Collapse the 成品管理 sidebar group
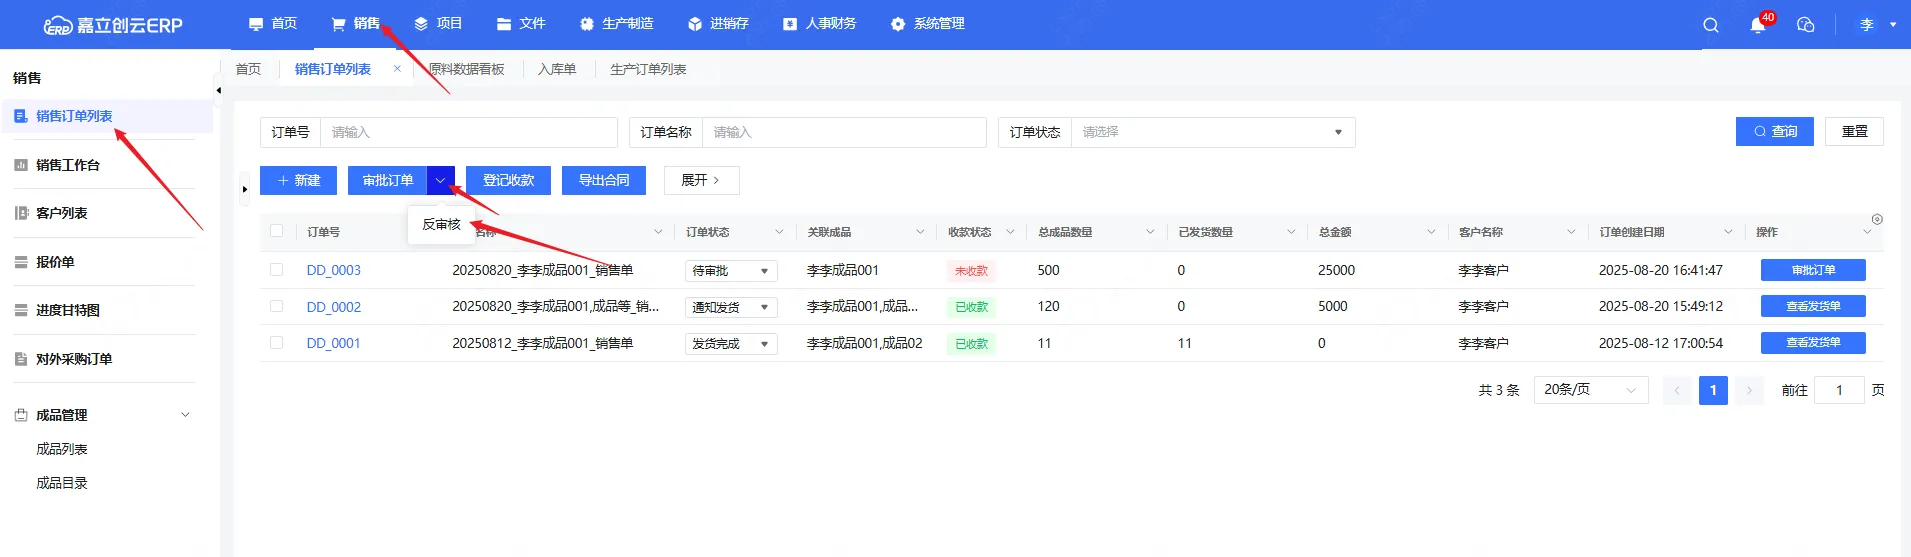Screen dimensions: 1911x557 [x=185, y=415]
